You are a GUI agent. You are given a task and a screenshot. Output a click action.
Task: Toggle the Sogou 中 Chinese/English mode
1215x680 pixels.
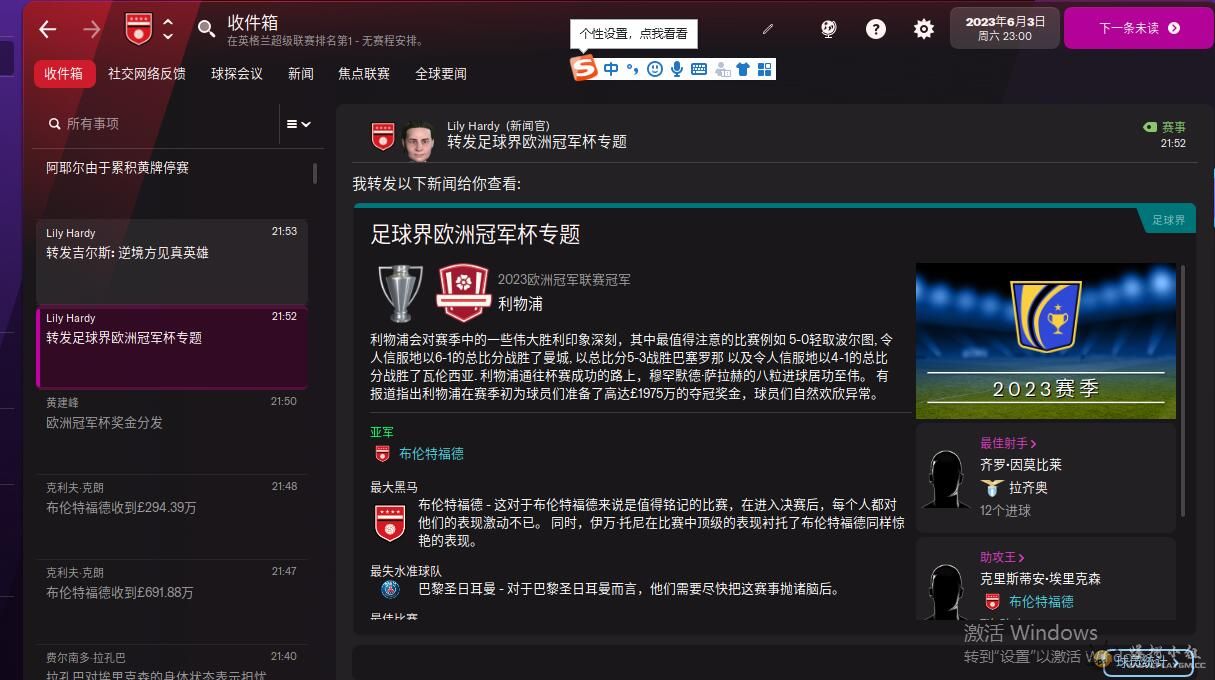click(x=611, y=69)
